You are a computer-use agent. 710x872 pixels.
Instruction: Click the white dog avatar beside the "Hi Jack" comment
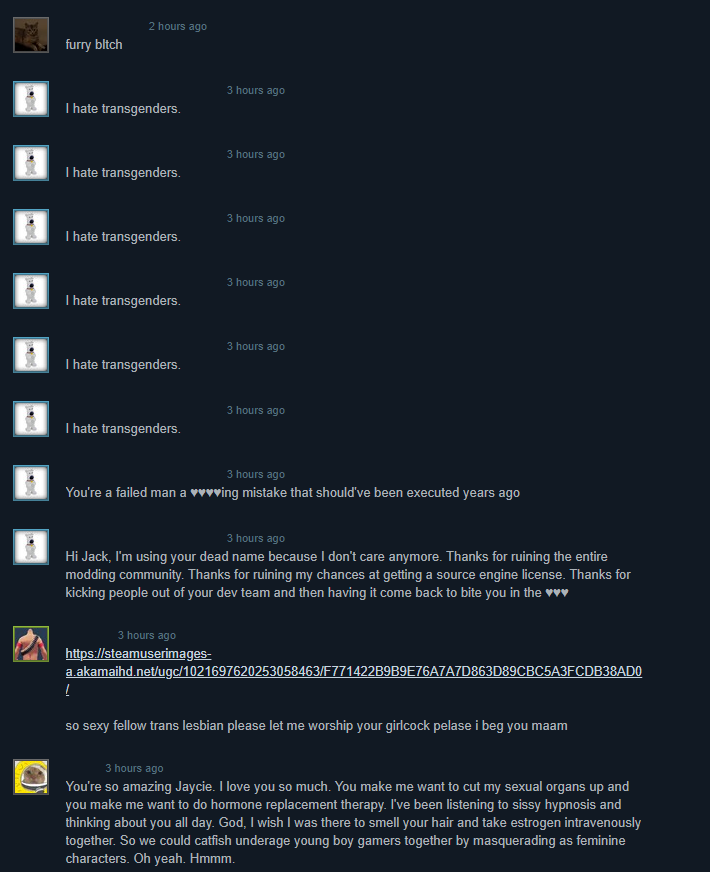click(31, 547)
